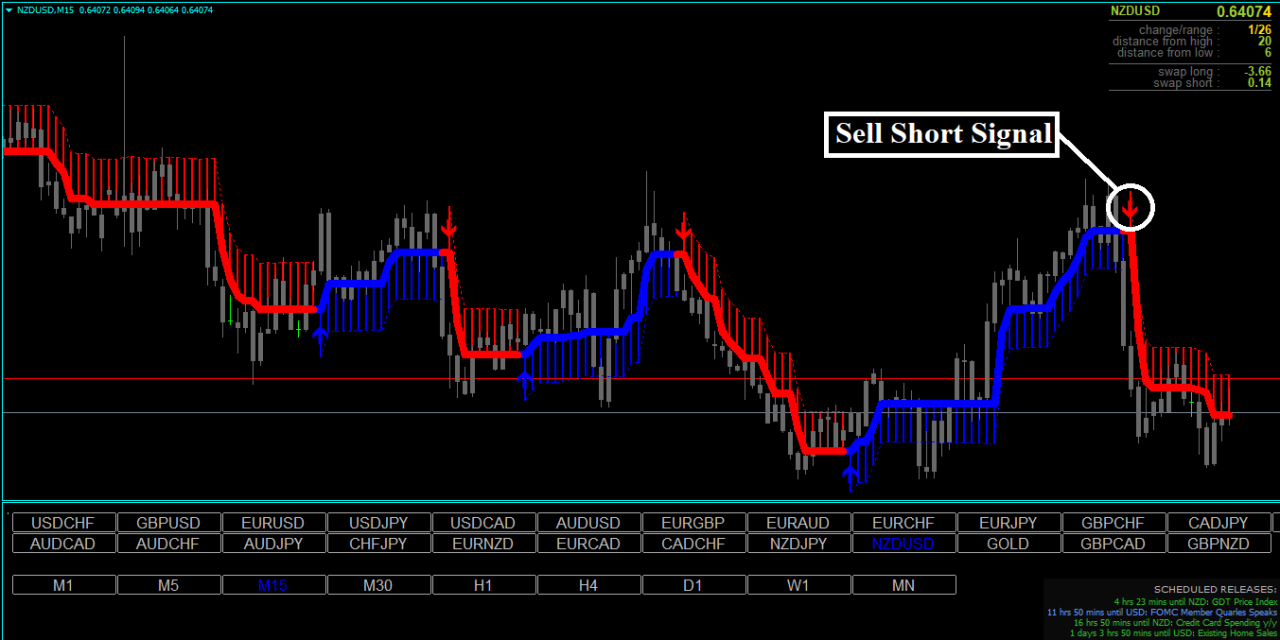This screenshot has height=640, width=1280.
Task: Switch to GBPNZD
Action: [x=1219, y=544]
